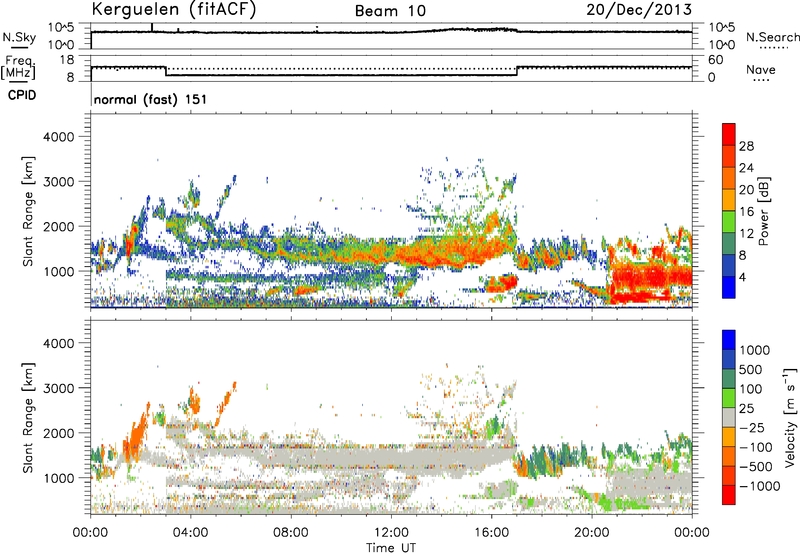The image size is (800, 554).
Task: Click the '04:00' time tick label
Action: point(191,533)
